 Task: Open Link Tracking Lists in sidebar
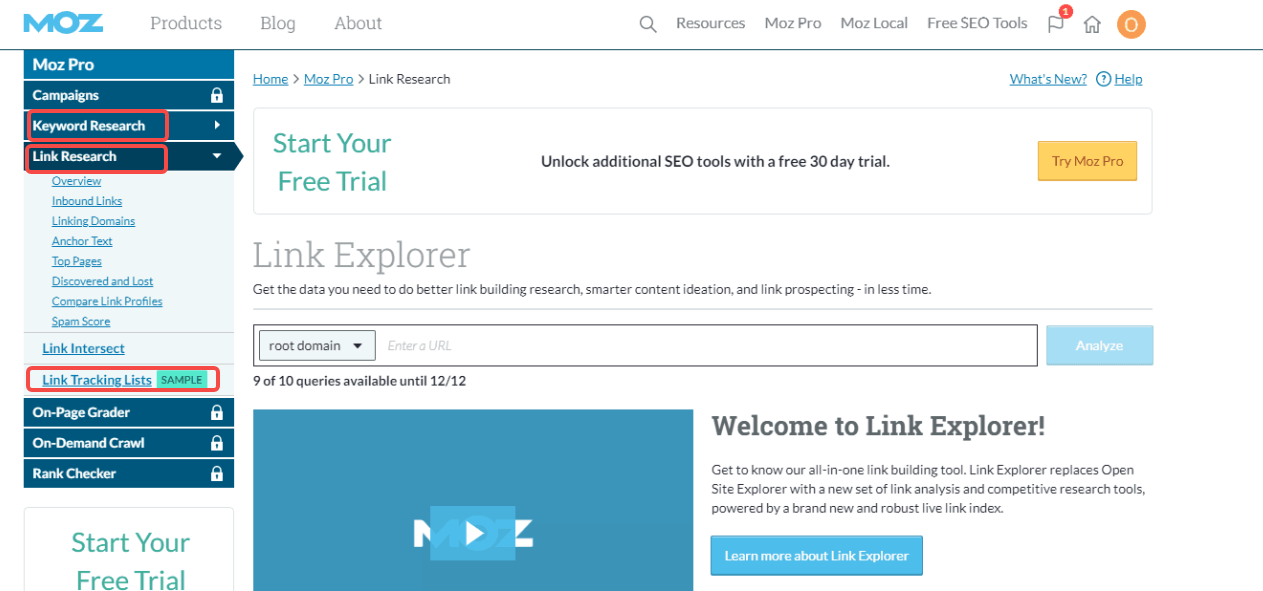point(97,380)
